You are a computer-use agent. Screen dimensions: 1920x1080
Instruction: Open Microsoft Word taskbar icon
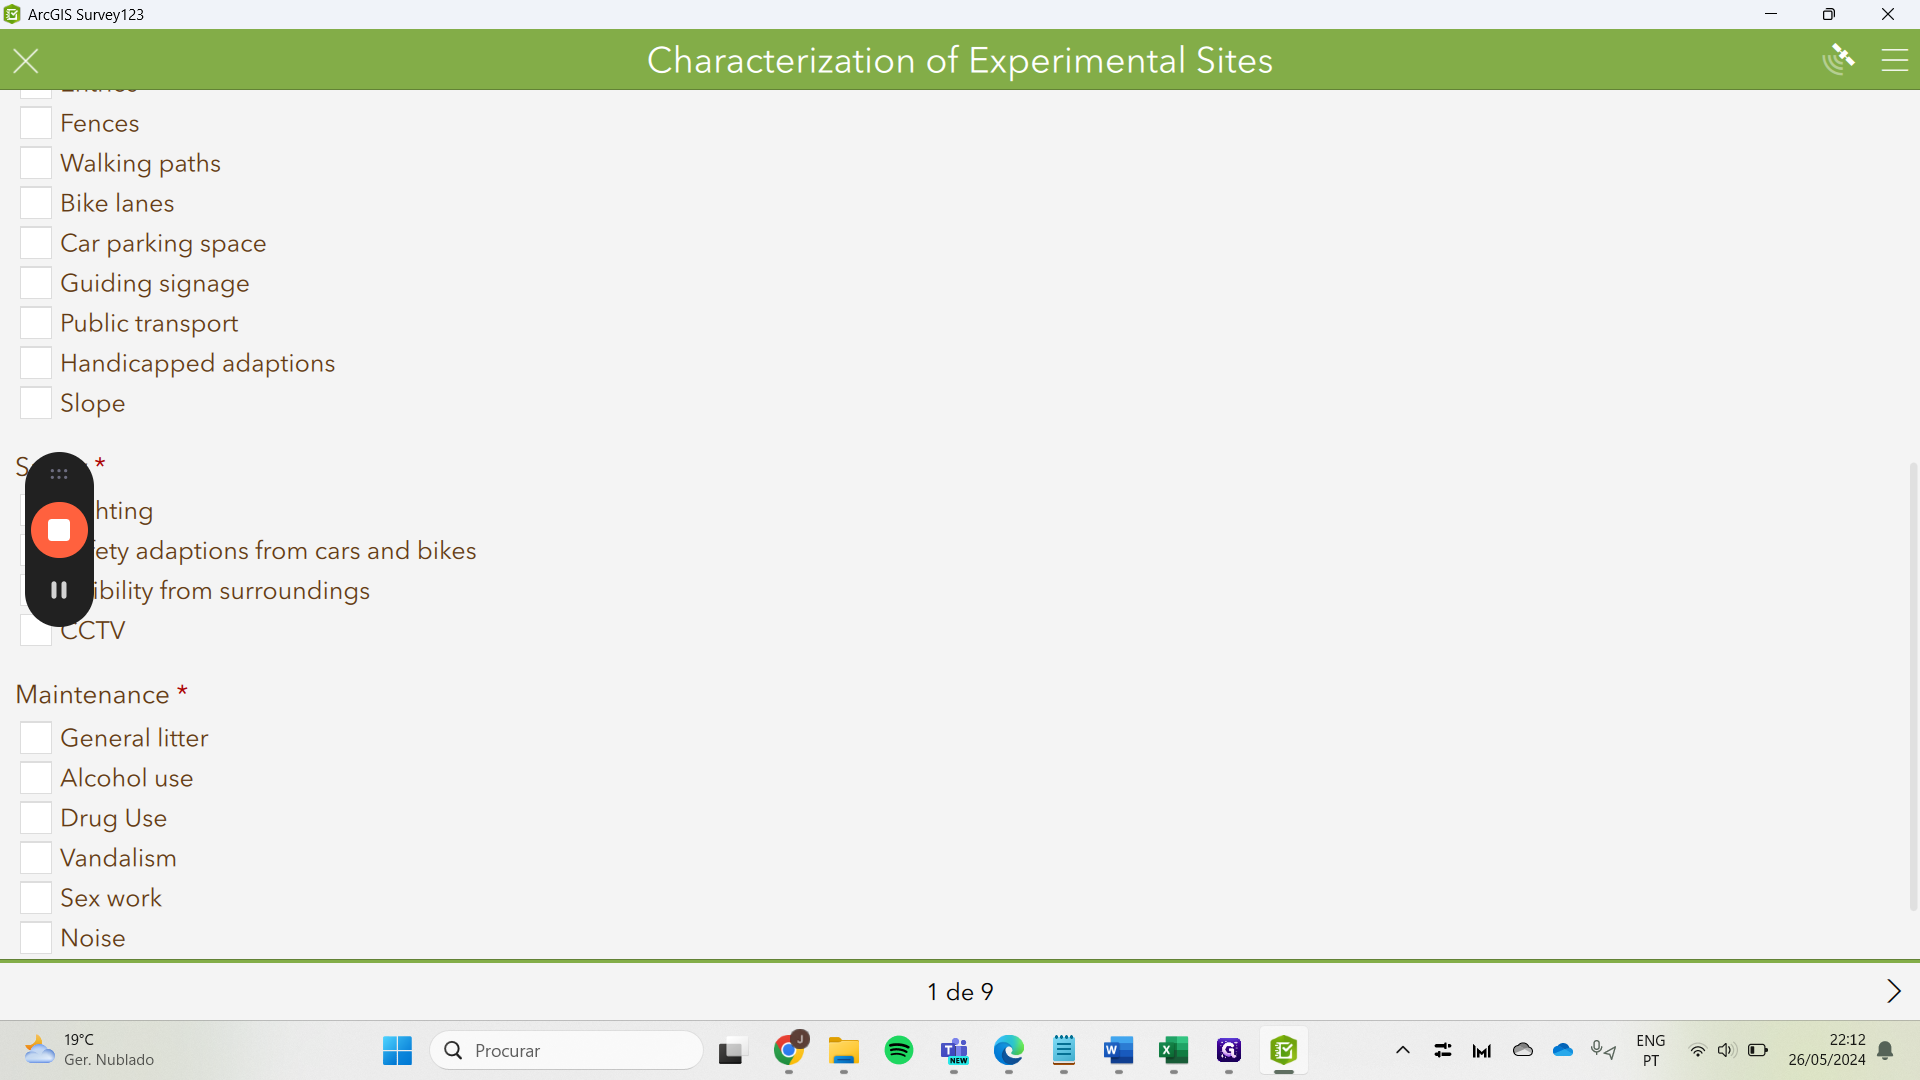[x=1118, y=1050]
